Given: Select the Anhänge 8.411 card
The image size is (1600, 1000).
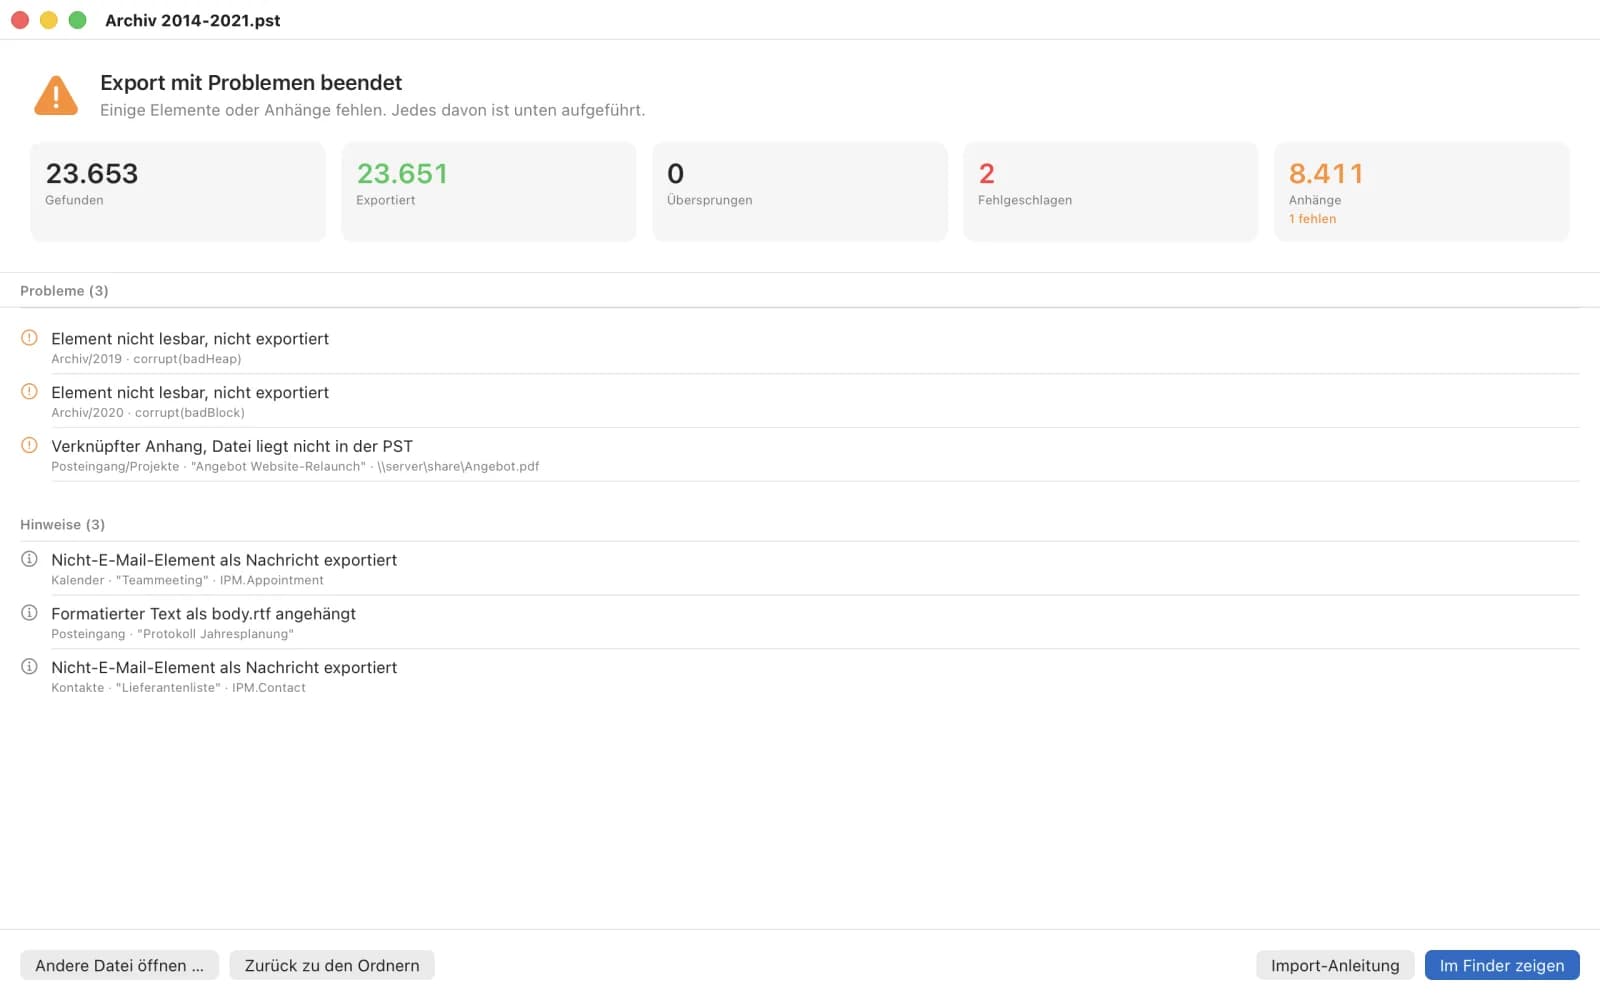Looking at the screenshot, I should 1422,192.
